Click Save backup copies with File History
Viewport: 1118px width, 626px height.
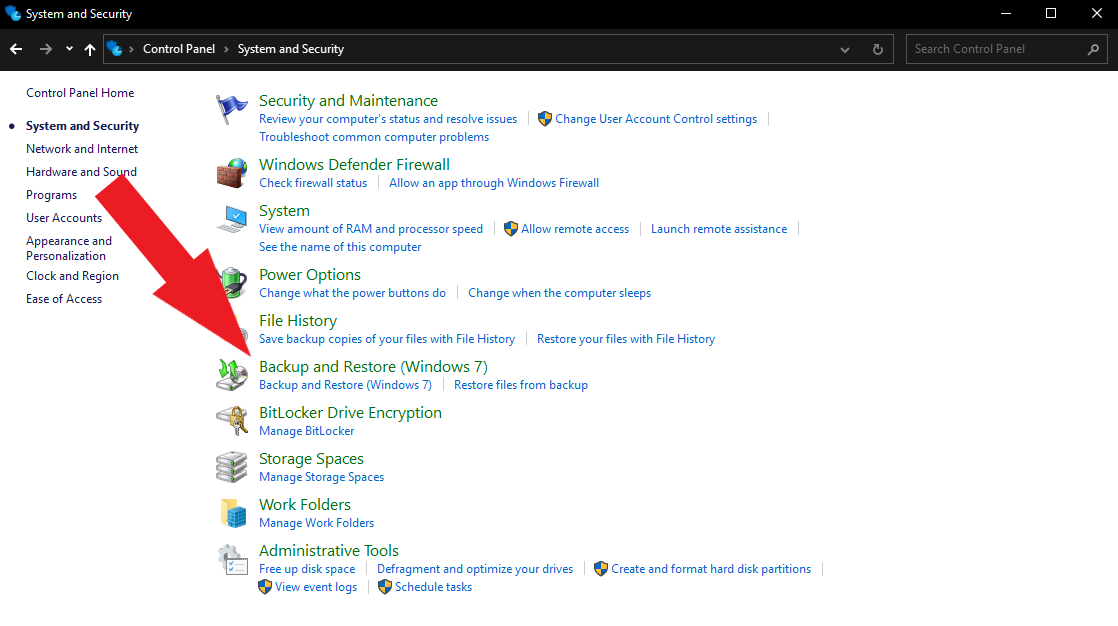coord(387,339)
